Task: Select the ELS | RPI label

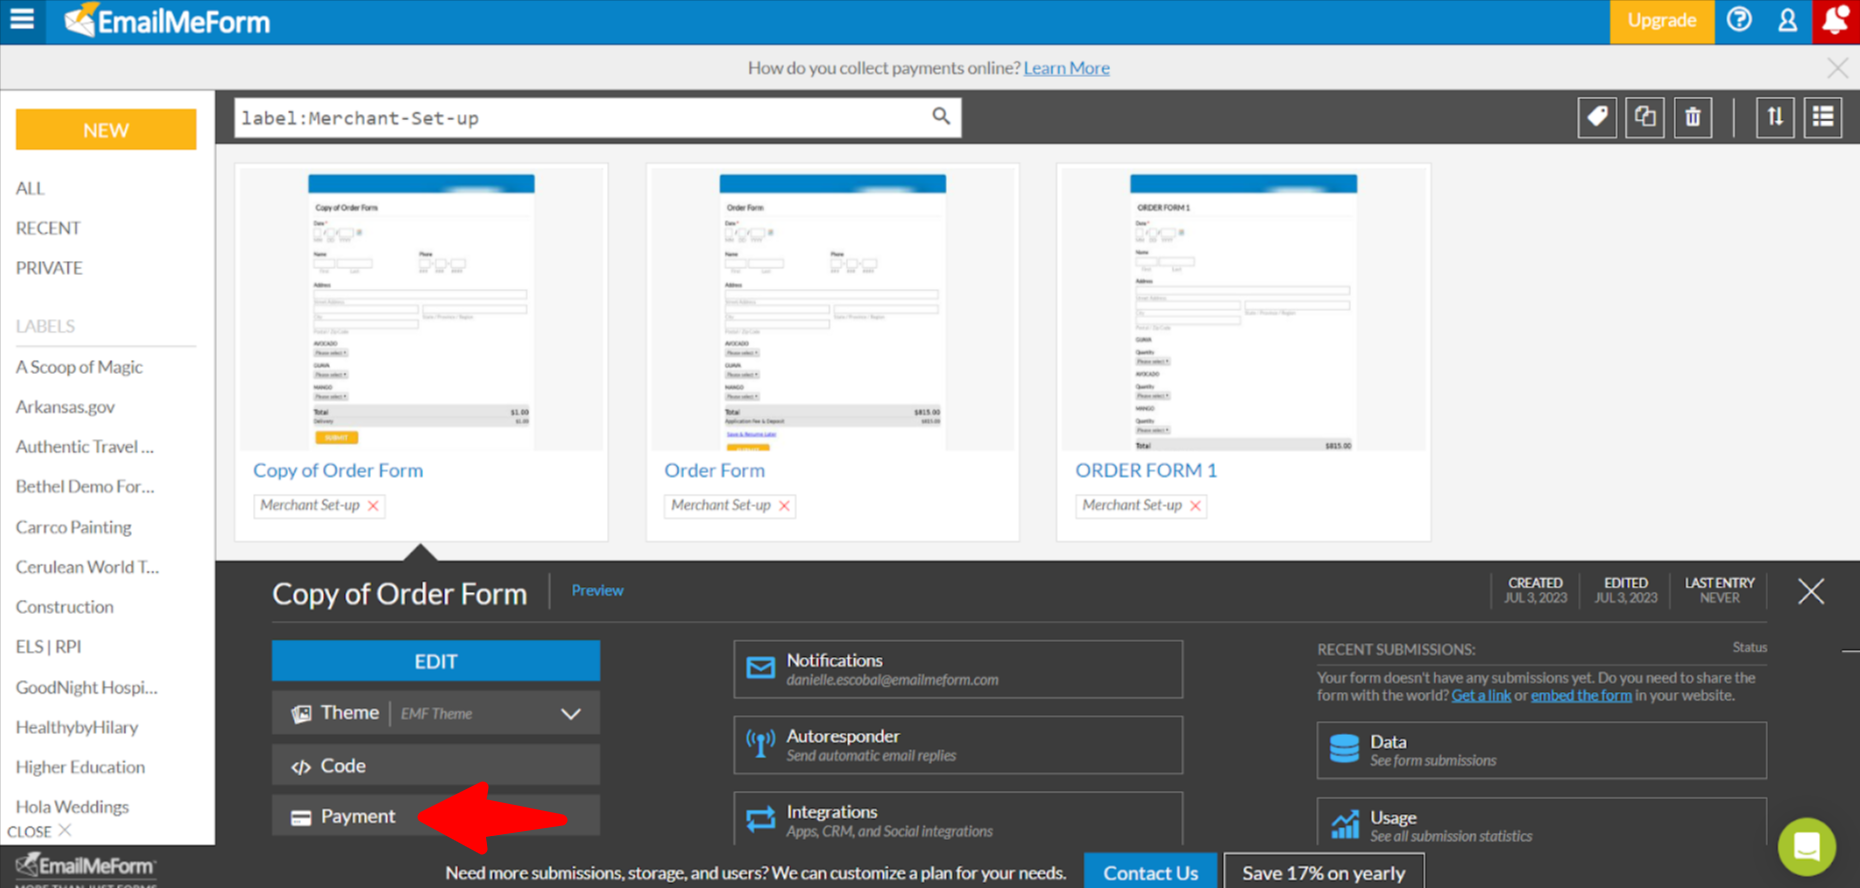Action: [48, 647]
